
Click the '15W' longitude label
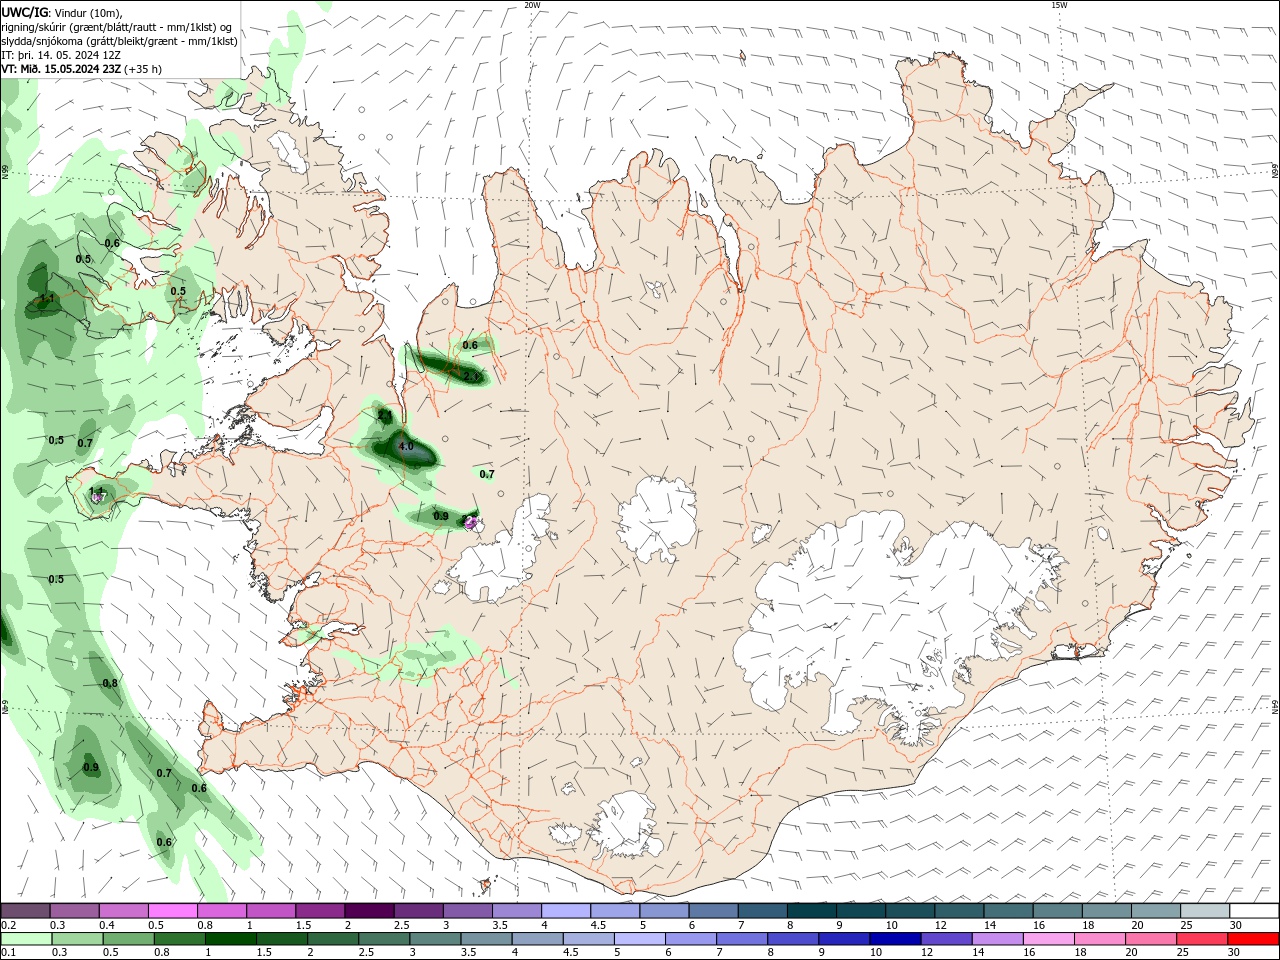(x=1059, y=5)
